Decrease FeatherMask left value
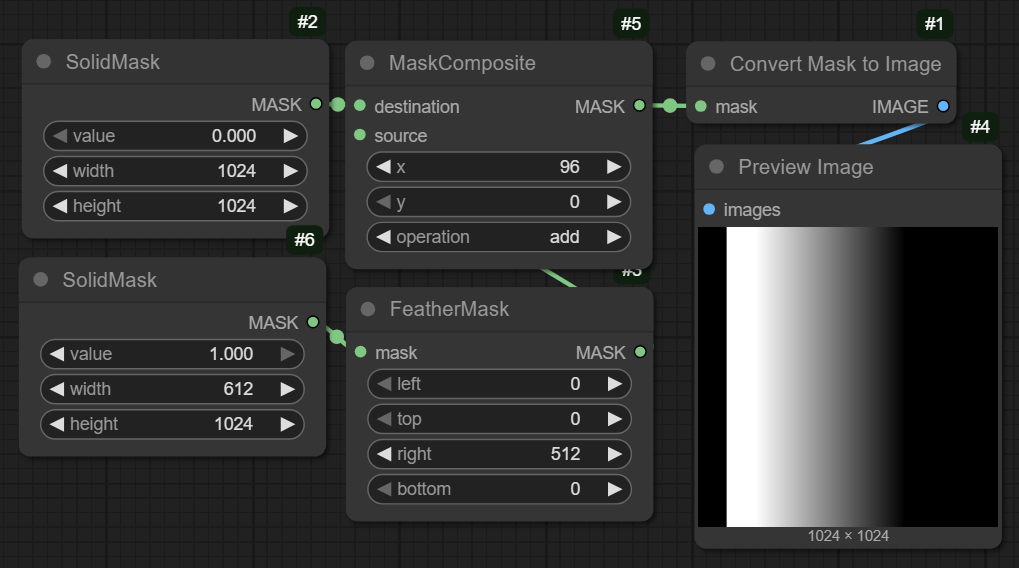The height and width of the screenshot is (568, 1019). [x=384, y=384]
